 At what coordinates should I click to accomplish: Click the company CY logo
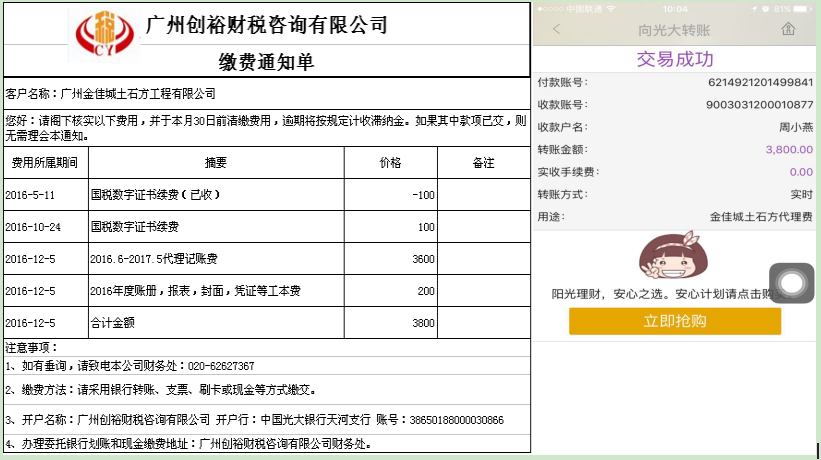104,33
